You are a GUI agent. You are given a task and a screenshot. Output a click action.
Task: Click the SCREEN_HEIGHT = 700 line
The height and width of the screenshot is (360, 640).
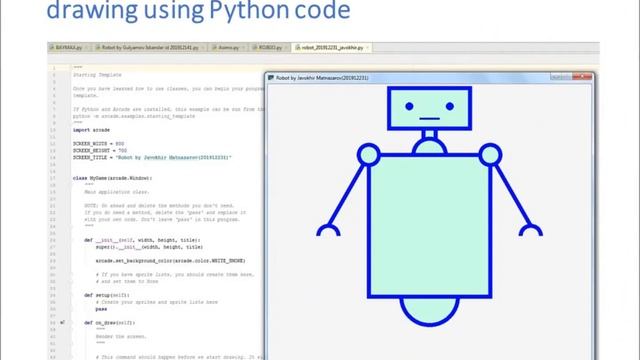[100, 151]
